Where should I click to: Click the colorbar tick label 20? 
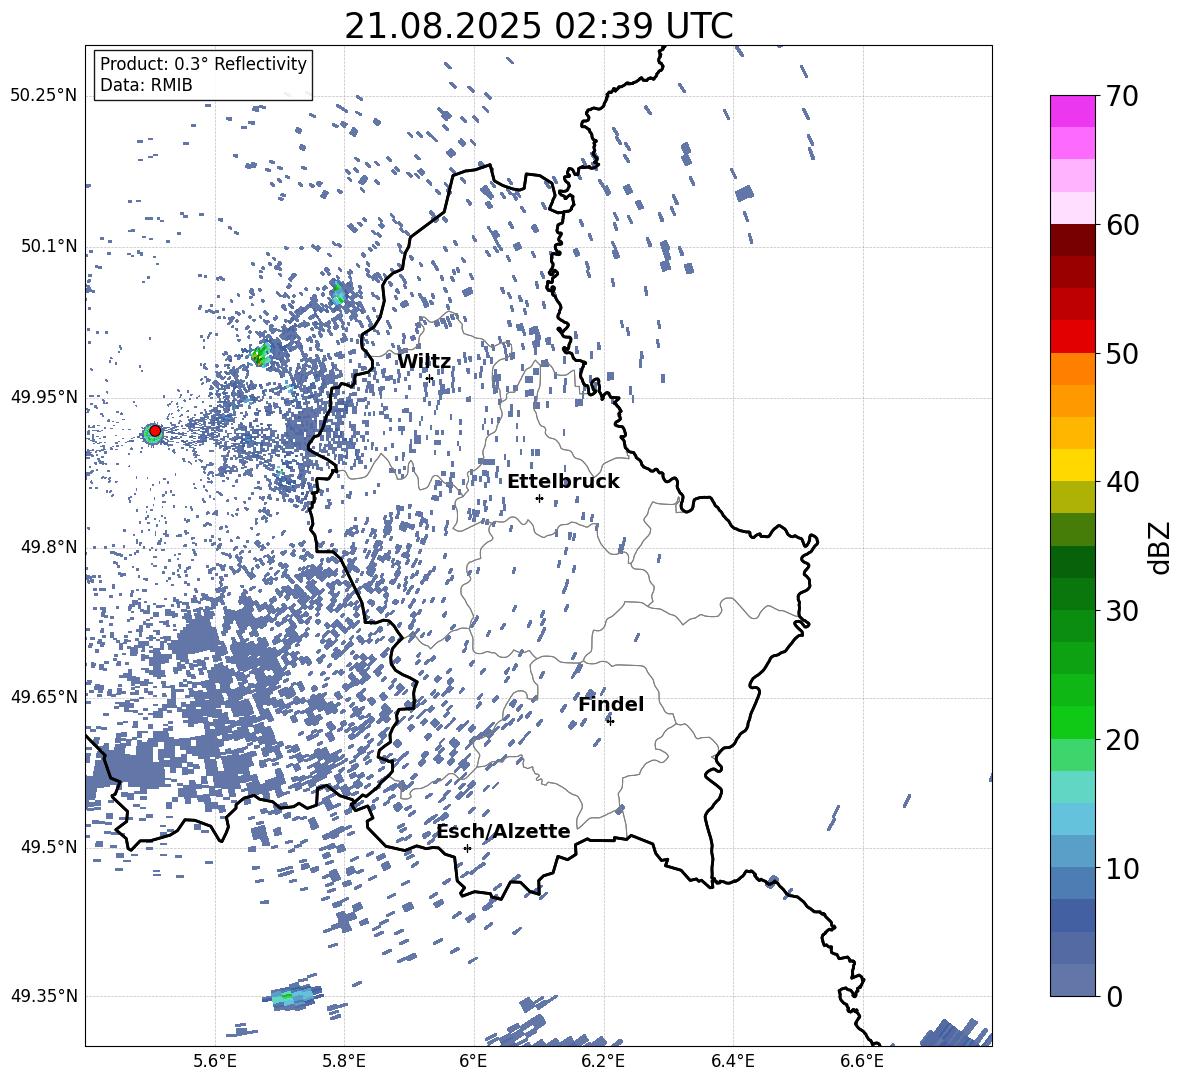(x=1122, y=739)
